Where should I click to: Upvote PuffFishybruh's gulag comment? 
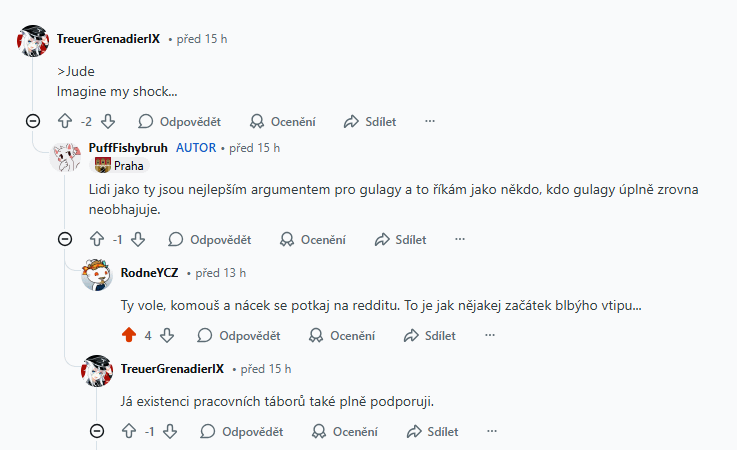[97, 239]
